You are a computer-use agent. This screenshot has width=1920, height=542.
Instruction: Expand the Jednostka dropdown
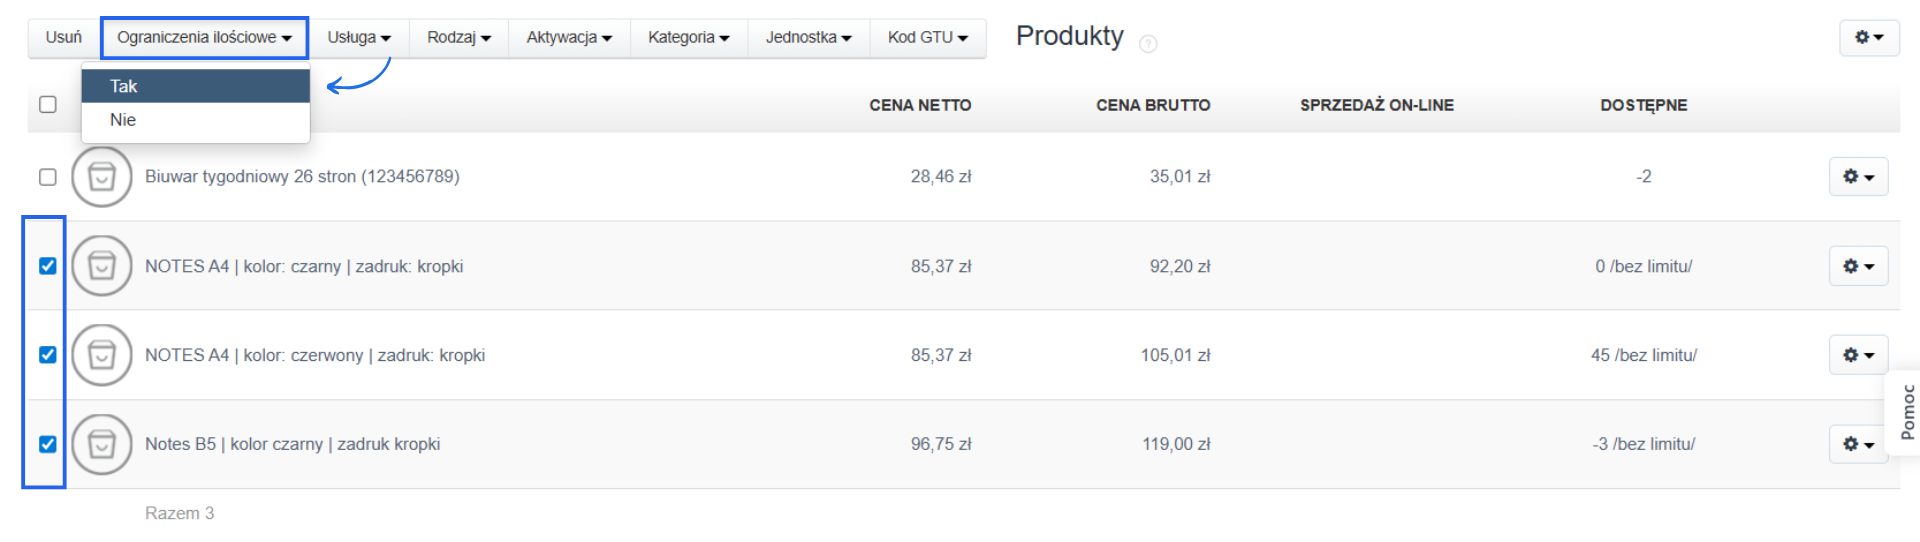[808, 37]
